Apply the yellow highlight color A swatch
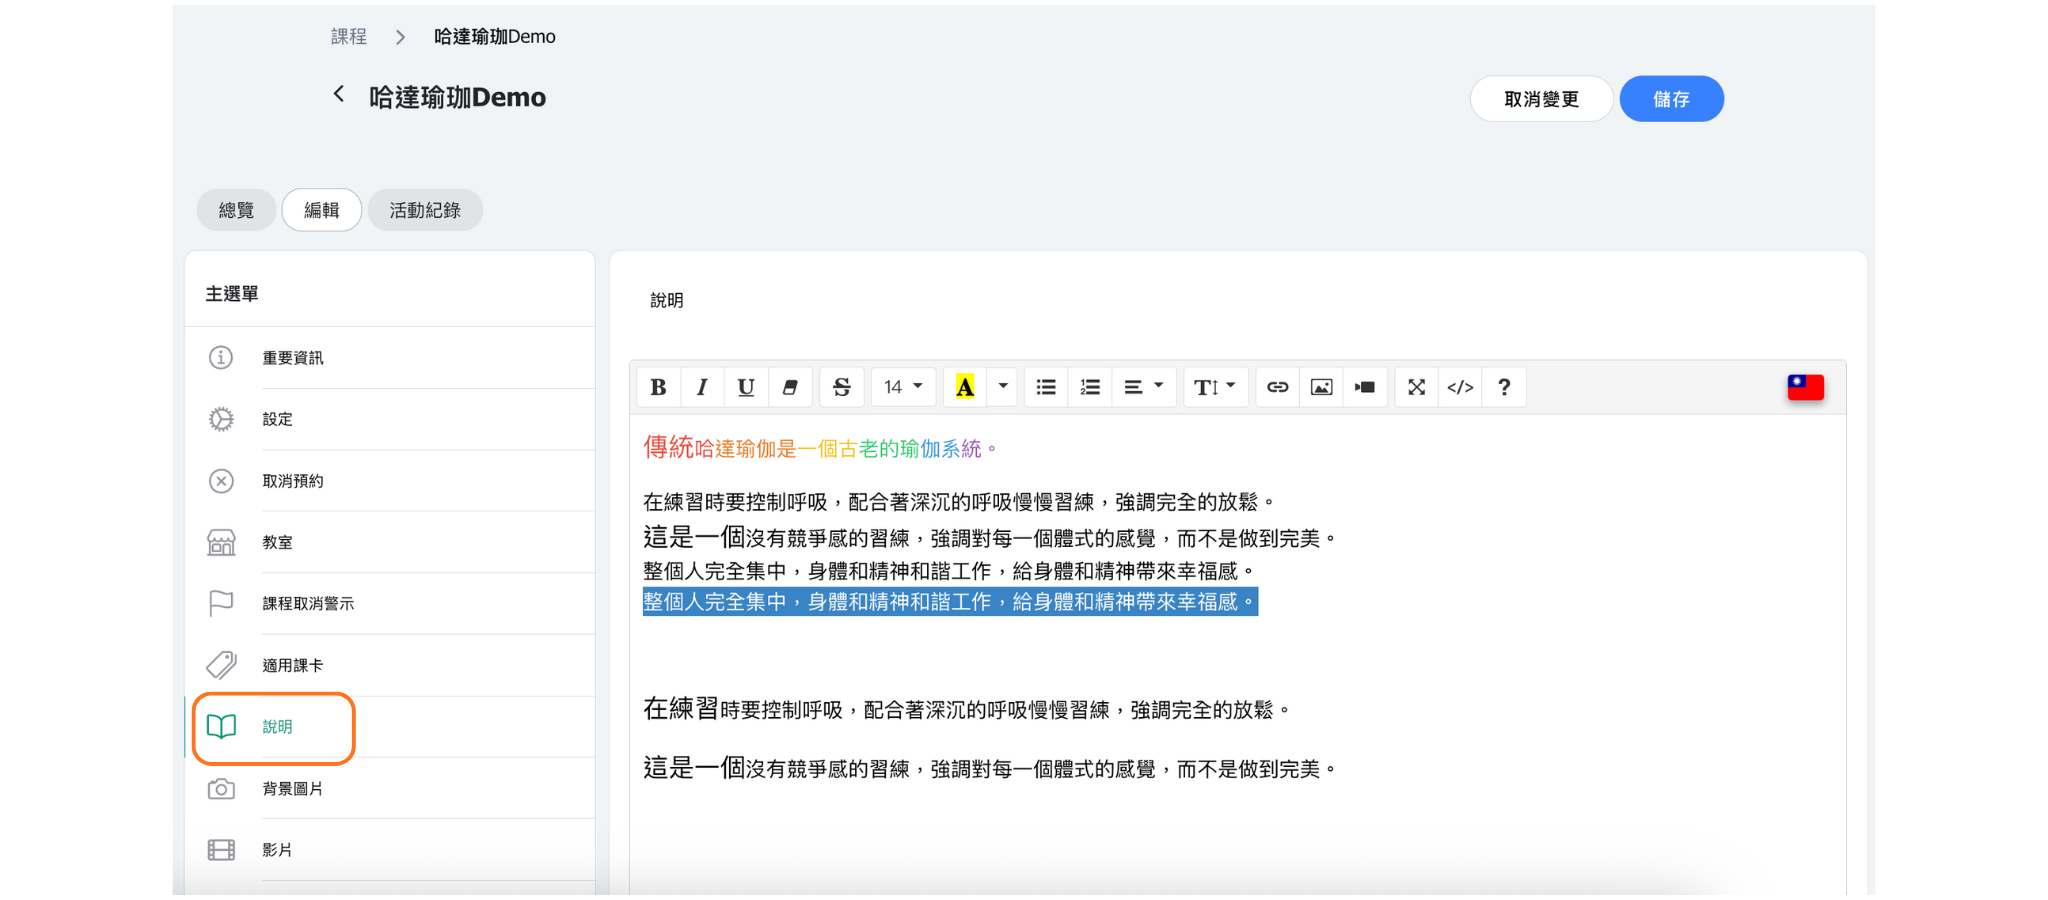This screenshot has height=900, width=2048. (965, 387)
